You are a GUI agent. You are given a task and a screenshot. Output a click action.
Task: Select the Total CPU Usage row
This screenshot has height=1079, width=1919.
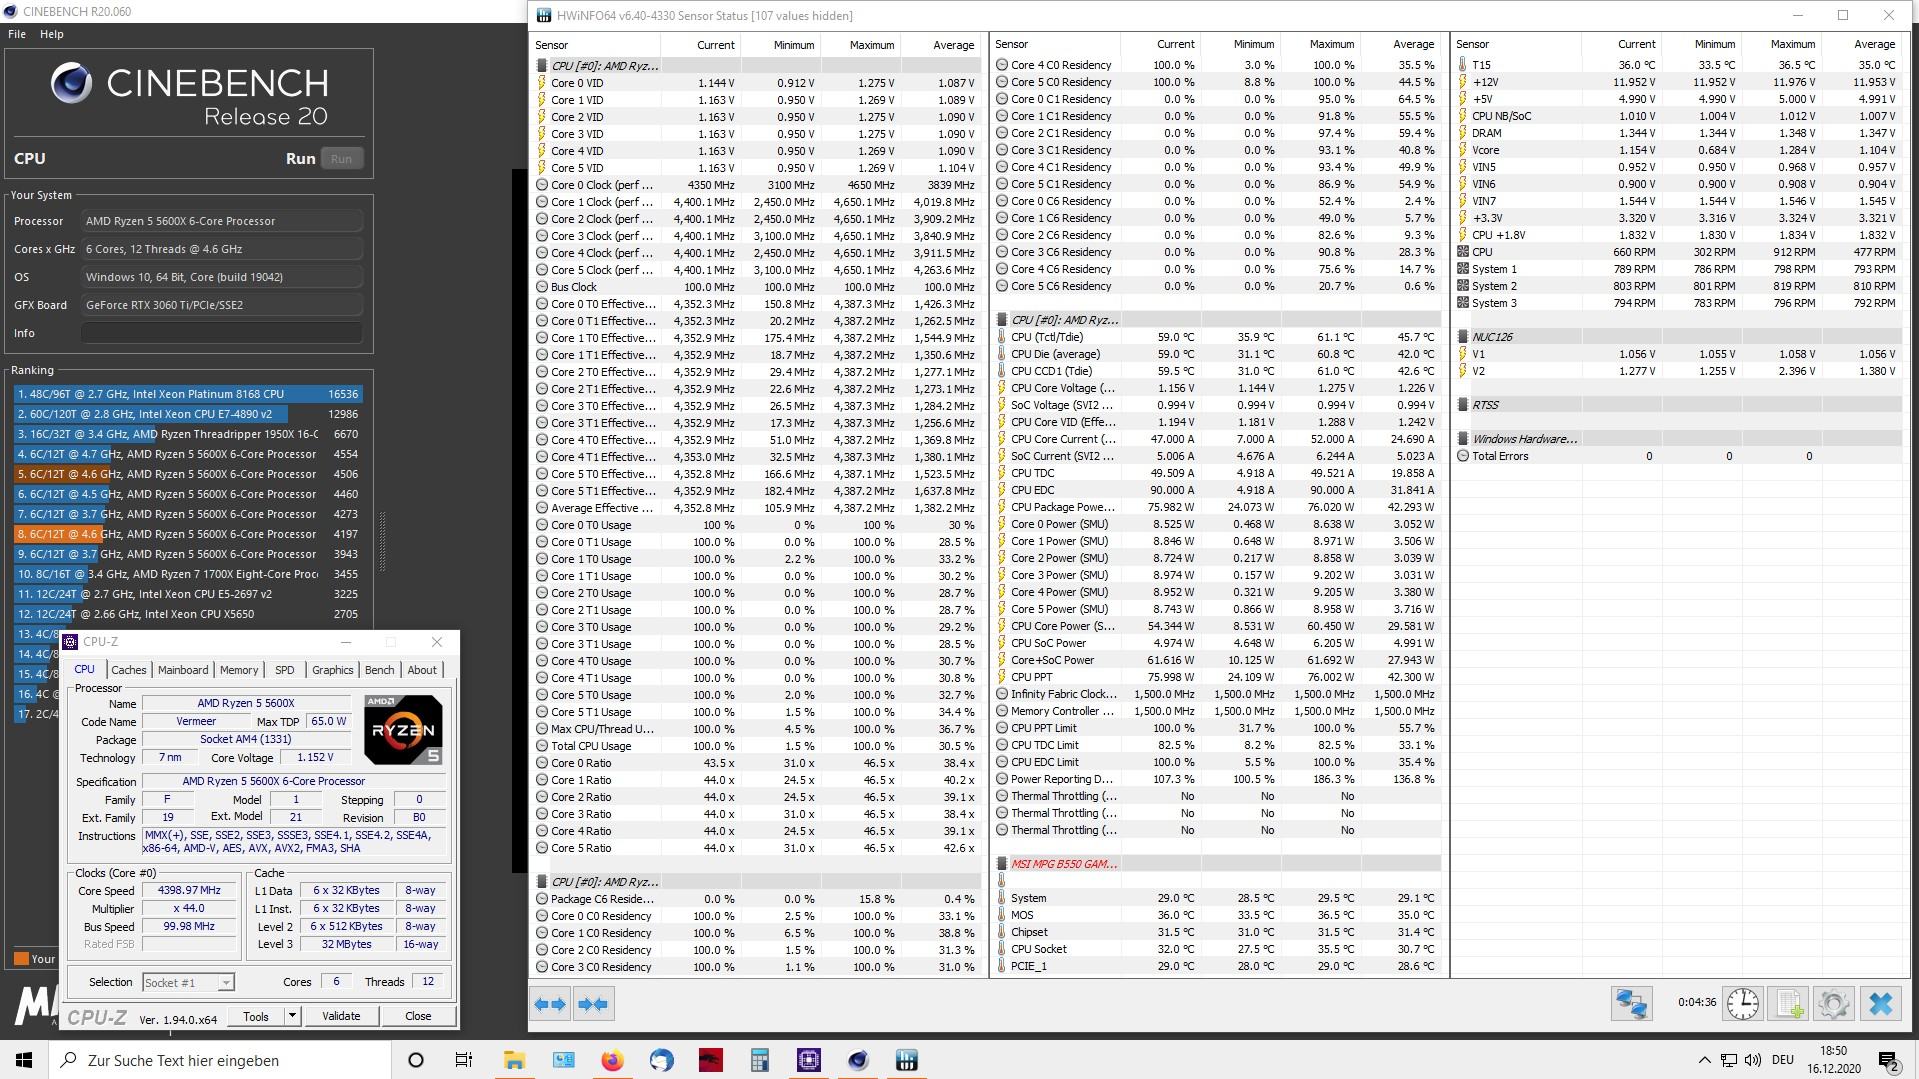coord(756,746)
